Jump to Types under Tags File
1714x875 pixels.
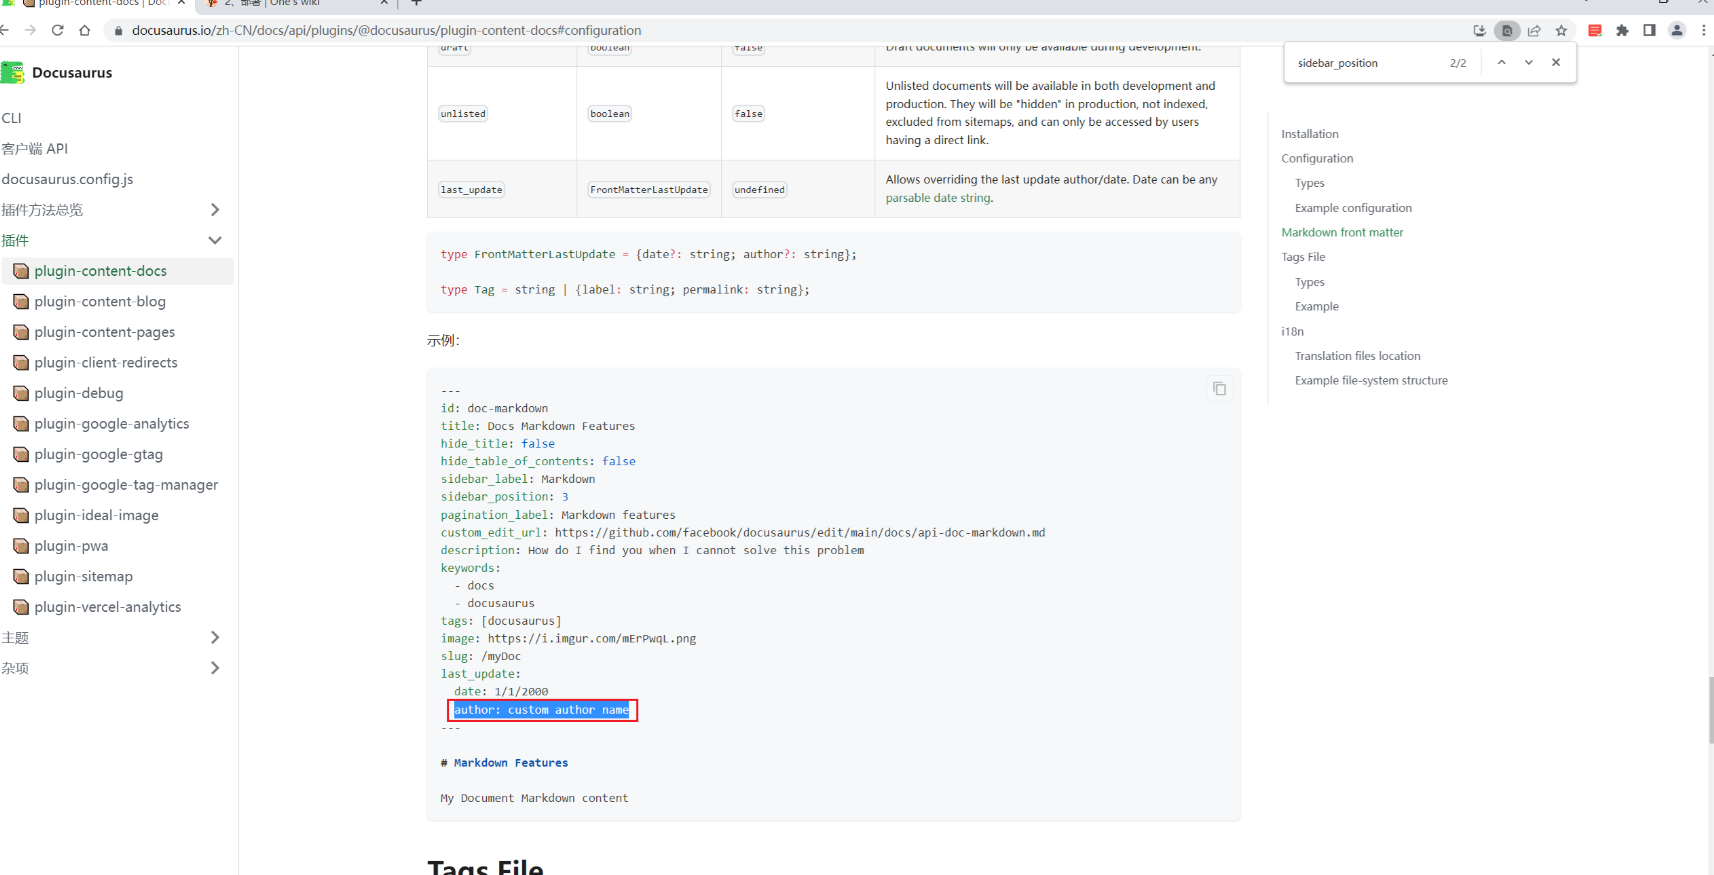point(1310,282)
